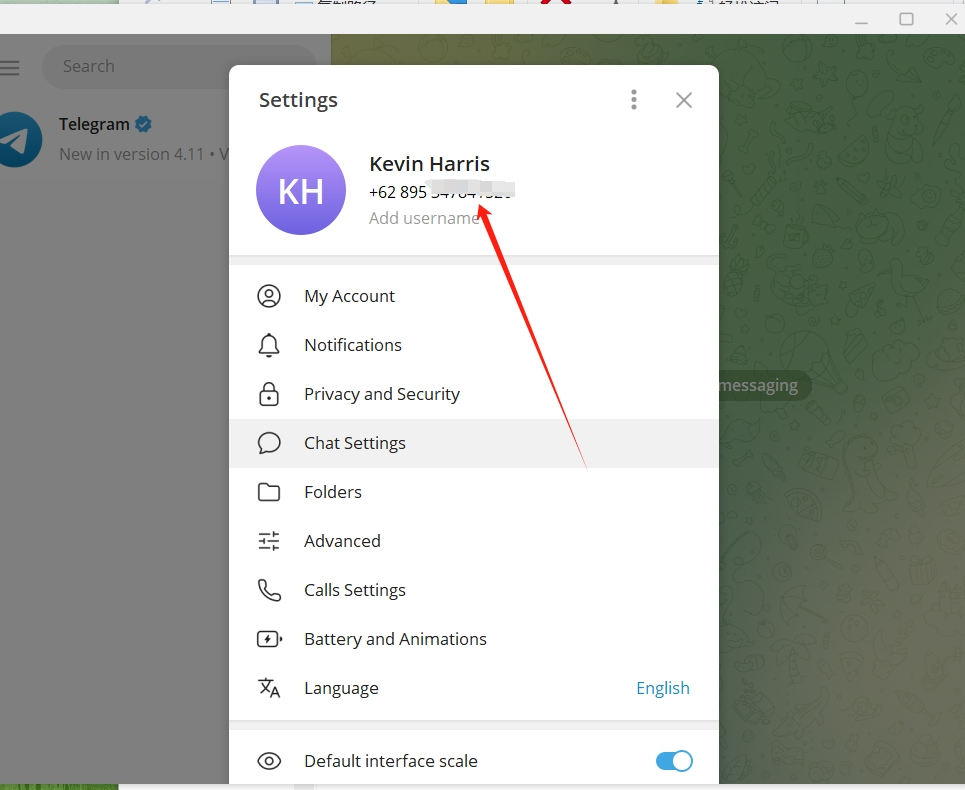
Task: Click the Notifications bell icon
Action: (x=269, y=345)
